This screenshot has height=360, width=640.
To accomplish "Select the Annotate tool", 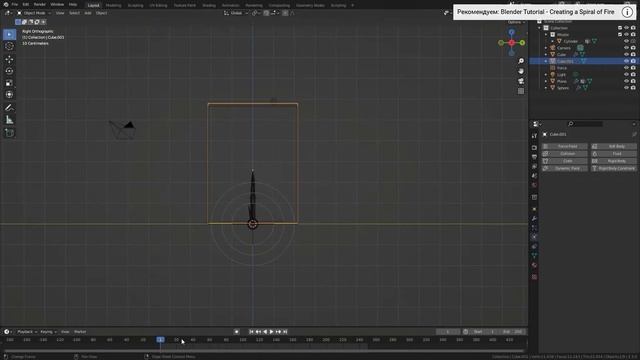I will [9, 108].
